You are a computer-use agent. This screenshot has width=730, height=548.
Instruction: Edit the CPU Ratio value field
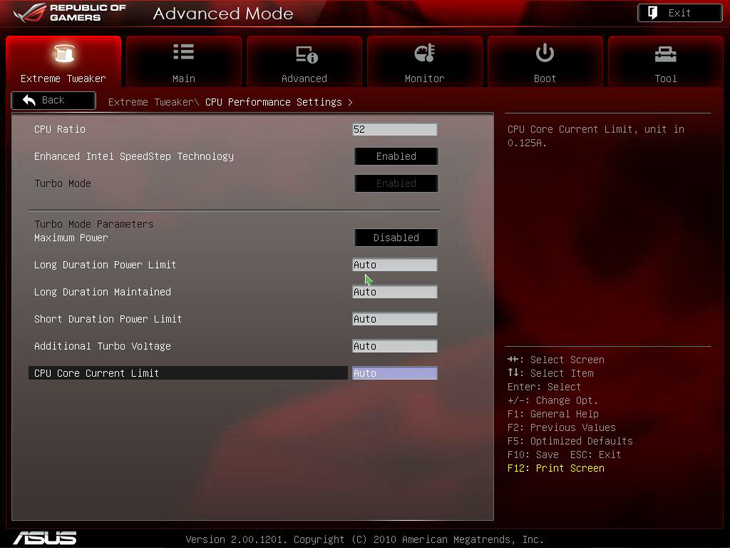point(394,130)
